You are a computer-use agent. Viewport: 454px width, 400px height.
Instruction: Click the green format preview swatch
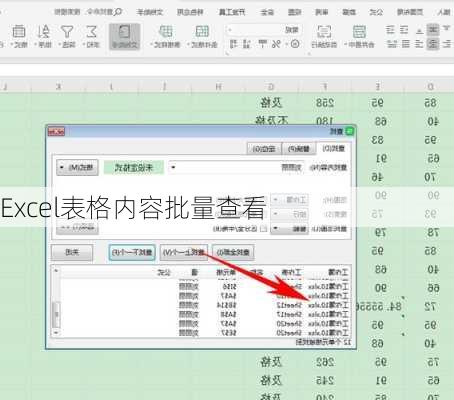coord(134,167)
